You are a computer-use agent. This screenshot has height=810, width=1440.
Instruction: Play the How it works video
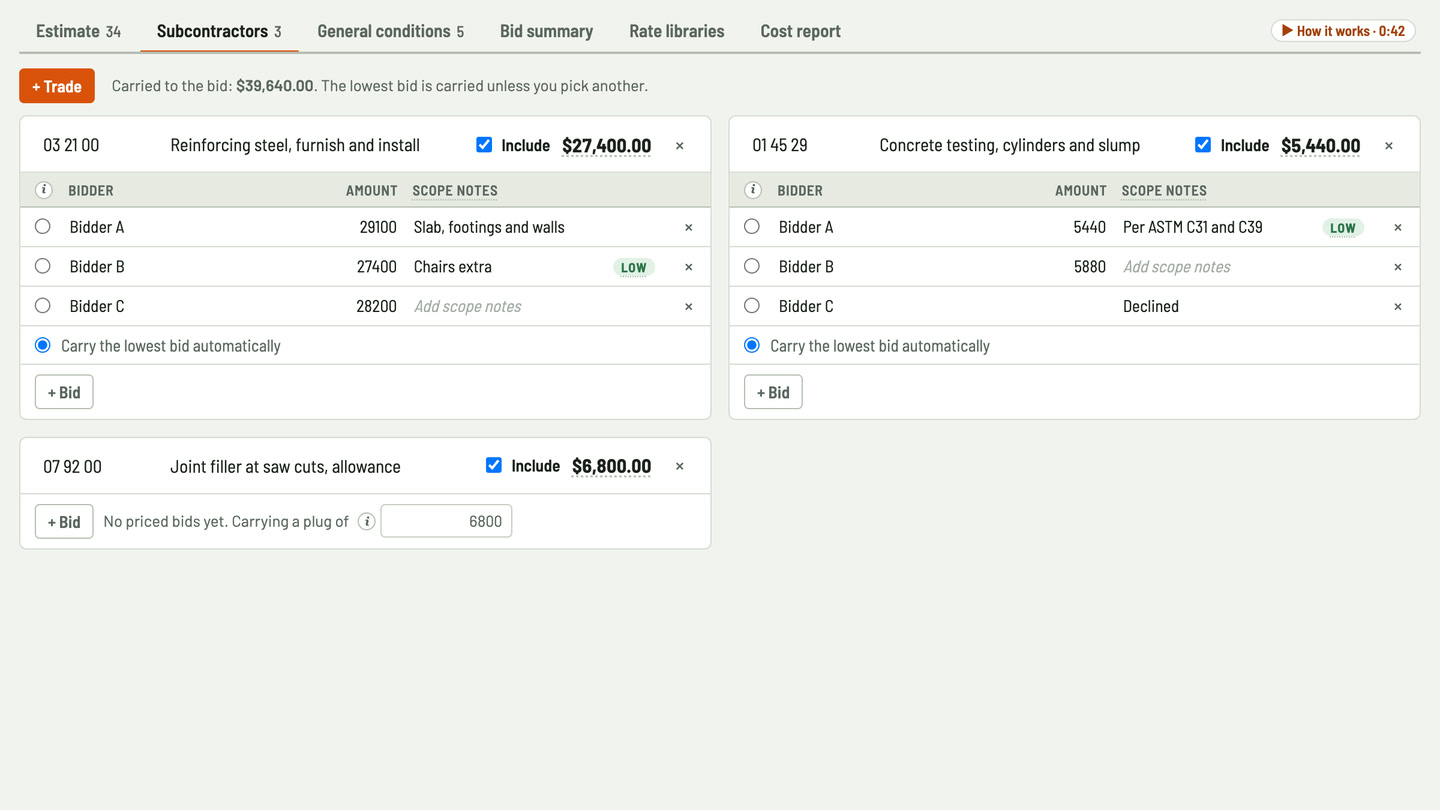pyautogui.click(x=1343, y=31)
